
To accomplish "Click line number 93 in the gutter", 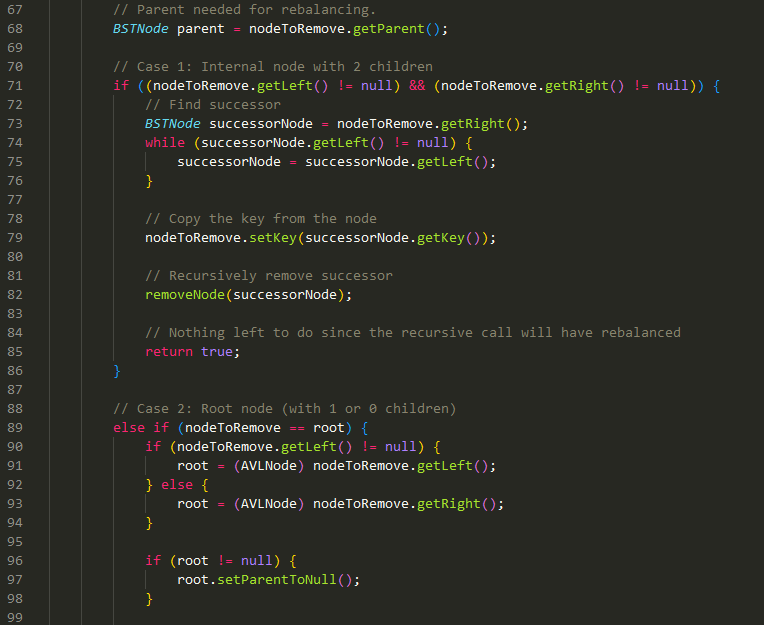I will point(15,504).
